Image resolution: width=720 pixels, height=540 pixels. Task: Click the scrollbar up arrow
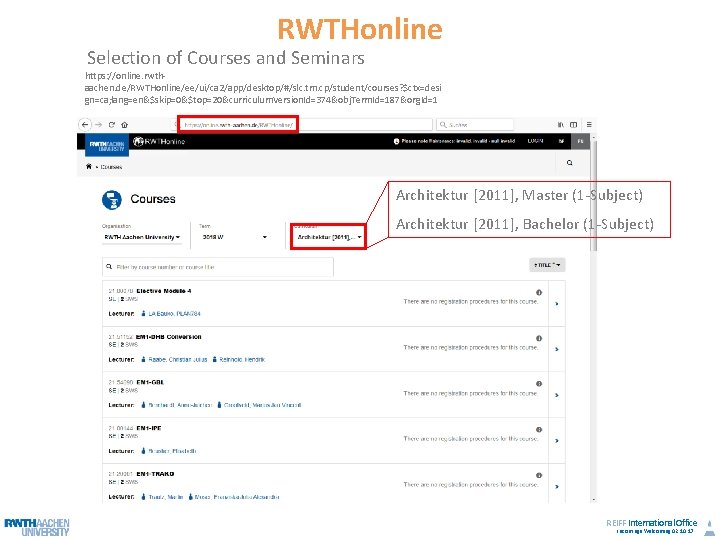click(x=594, y=137)
